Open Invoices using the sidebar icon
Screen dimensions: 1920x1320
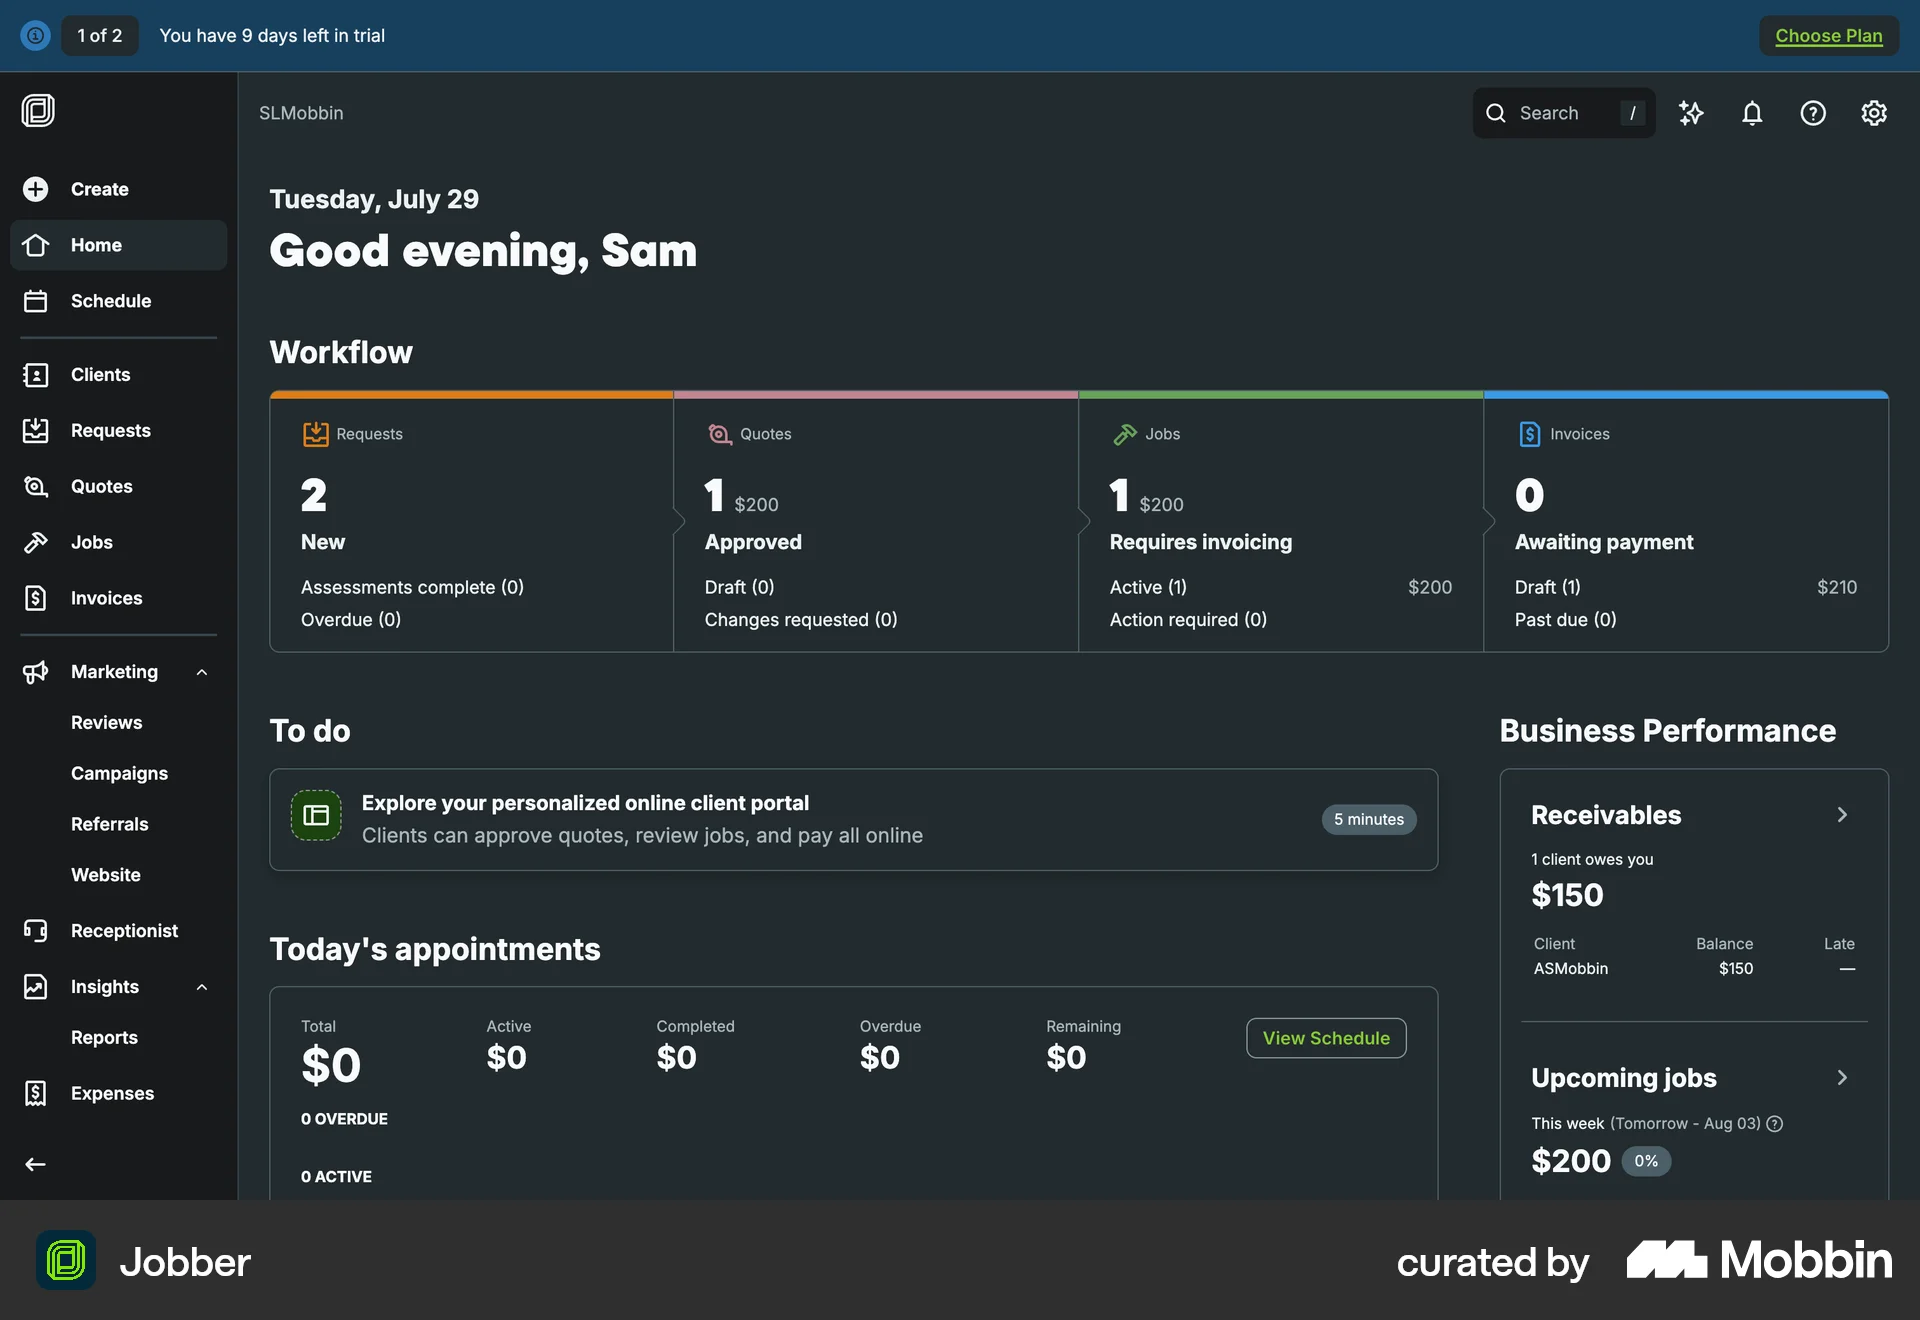tap(35, 598)
